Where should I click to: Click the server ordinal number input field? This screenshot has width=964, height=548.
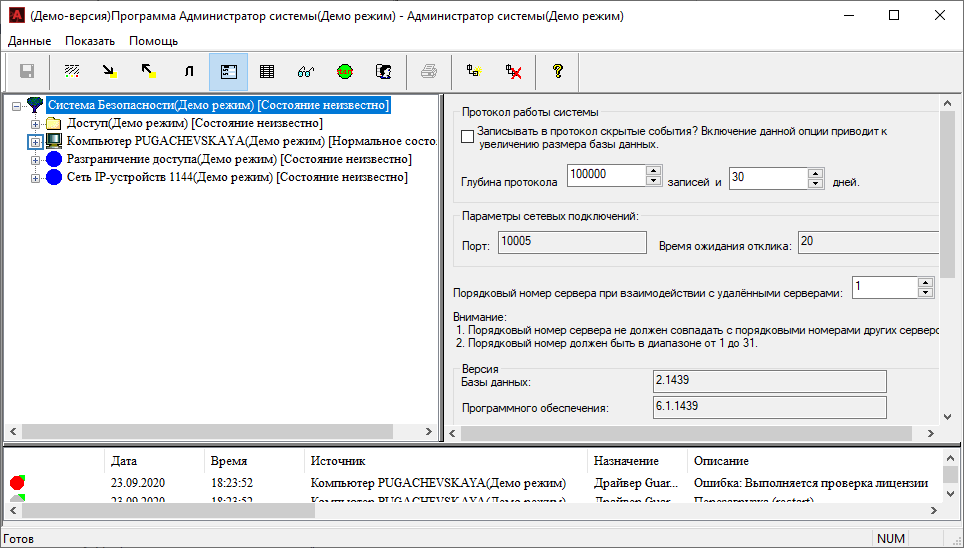(884, 288)
